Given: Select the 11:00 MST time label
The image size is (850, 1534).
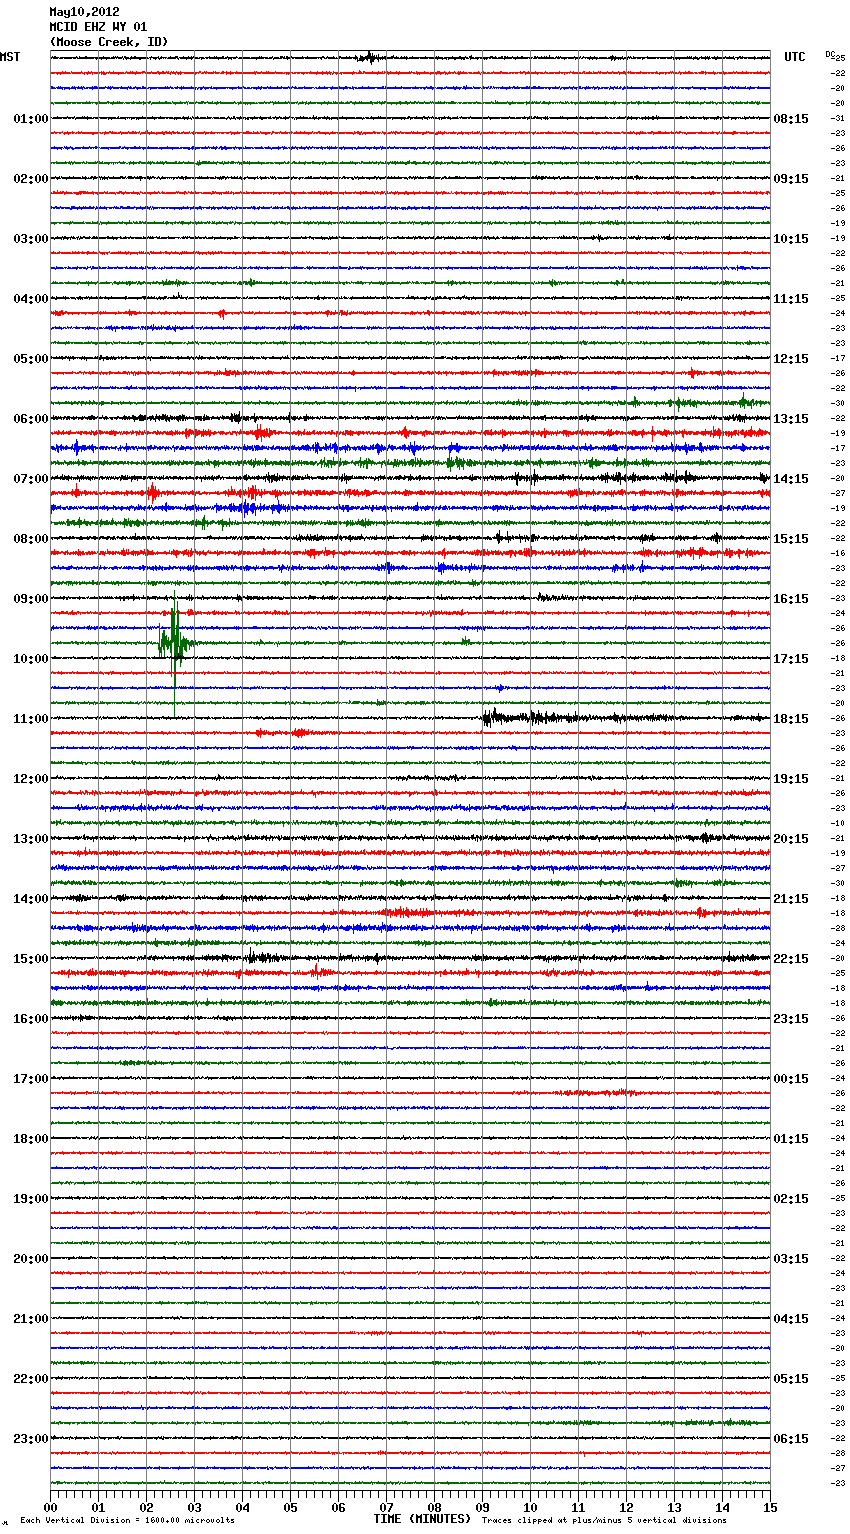Looking at the screenshot, I should [31, 719].
